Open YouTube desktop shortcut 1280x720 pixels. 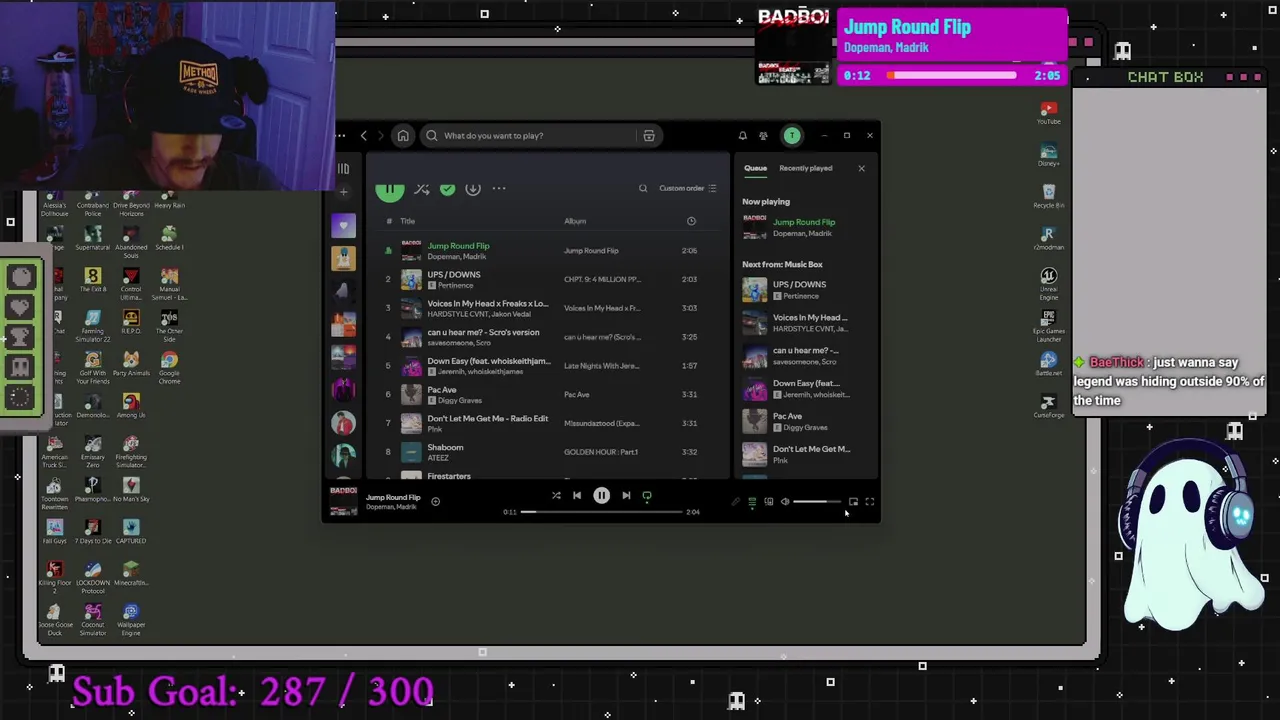click(1048, 112)
